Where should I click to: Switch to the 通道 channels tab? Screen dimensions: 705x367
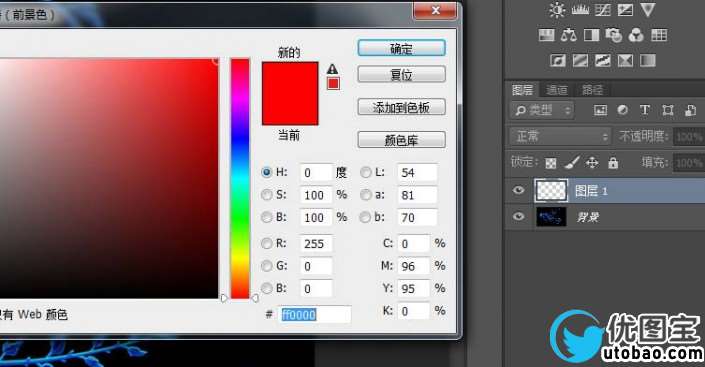557,90
